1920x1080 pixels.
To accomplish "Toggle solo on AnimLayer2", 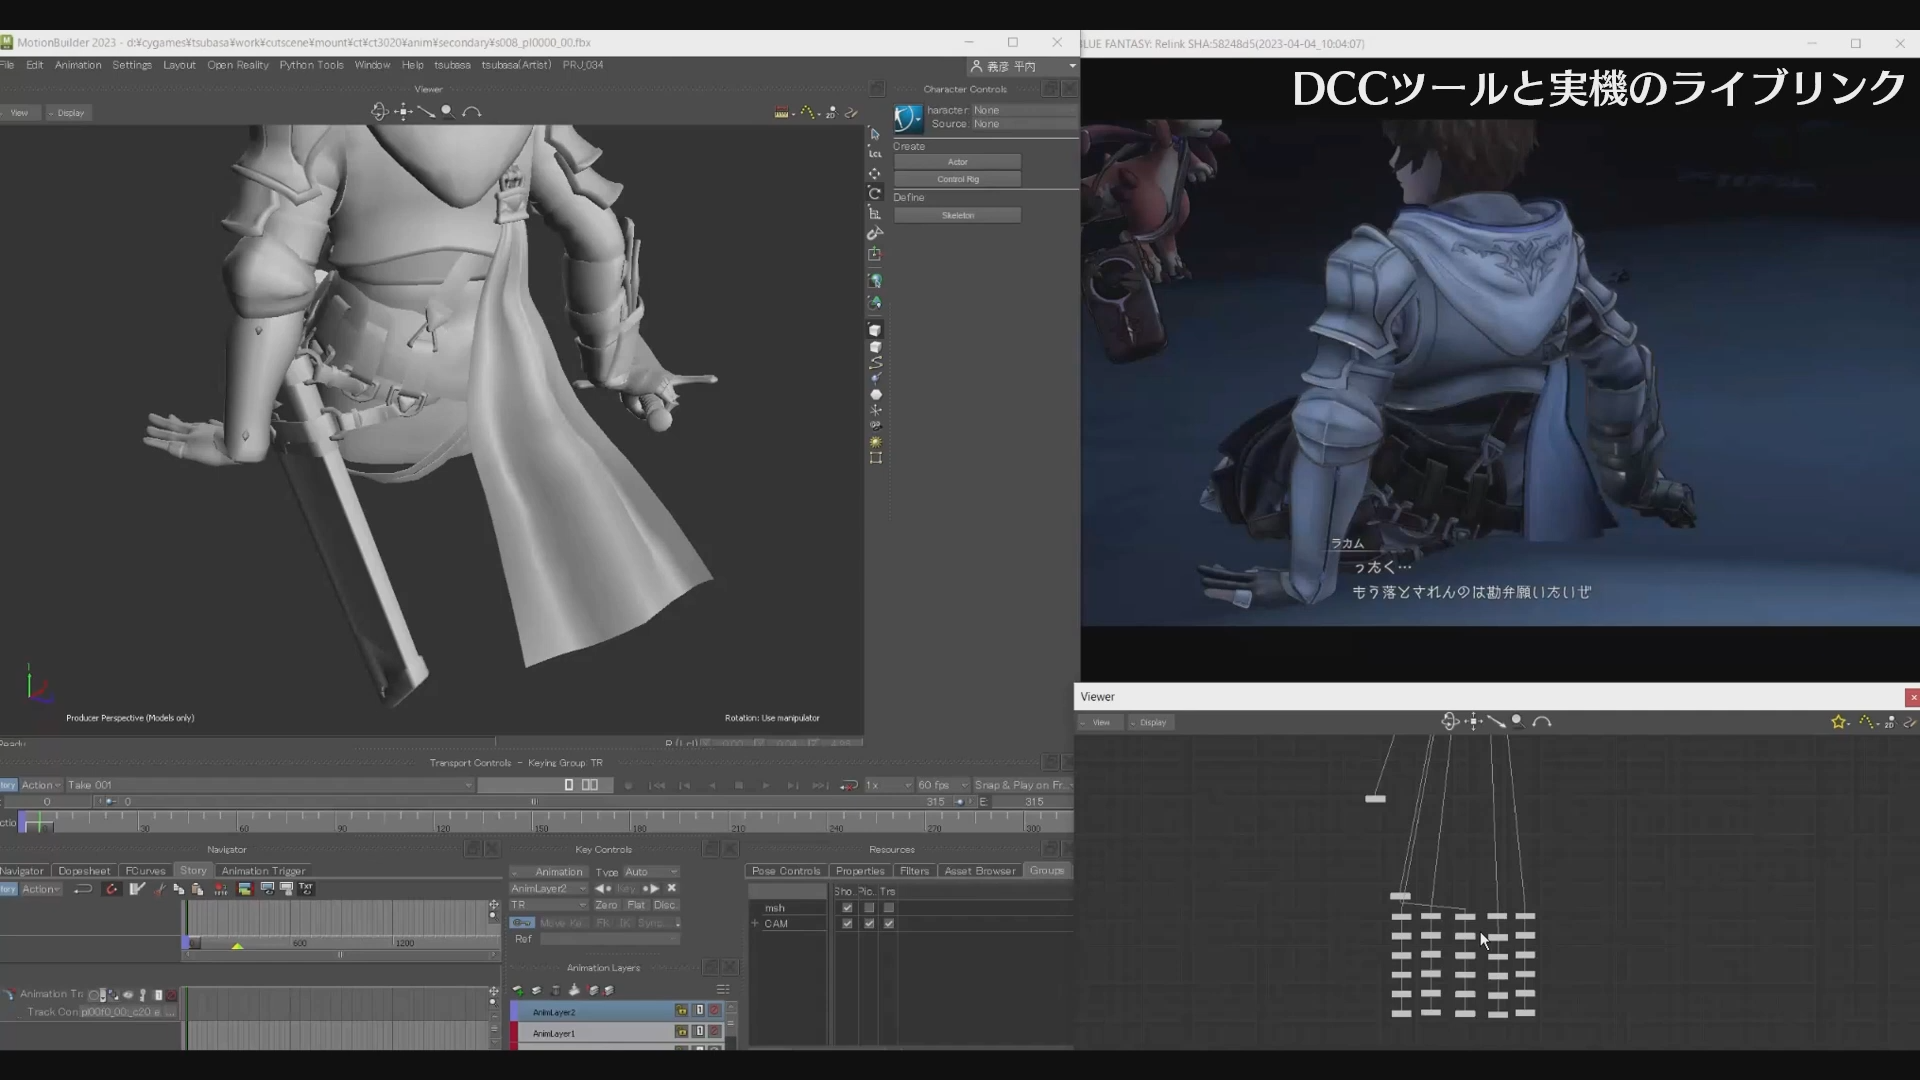I will 699,1011.
